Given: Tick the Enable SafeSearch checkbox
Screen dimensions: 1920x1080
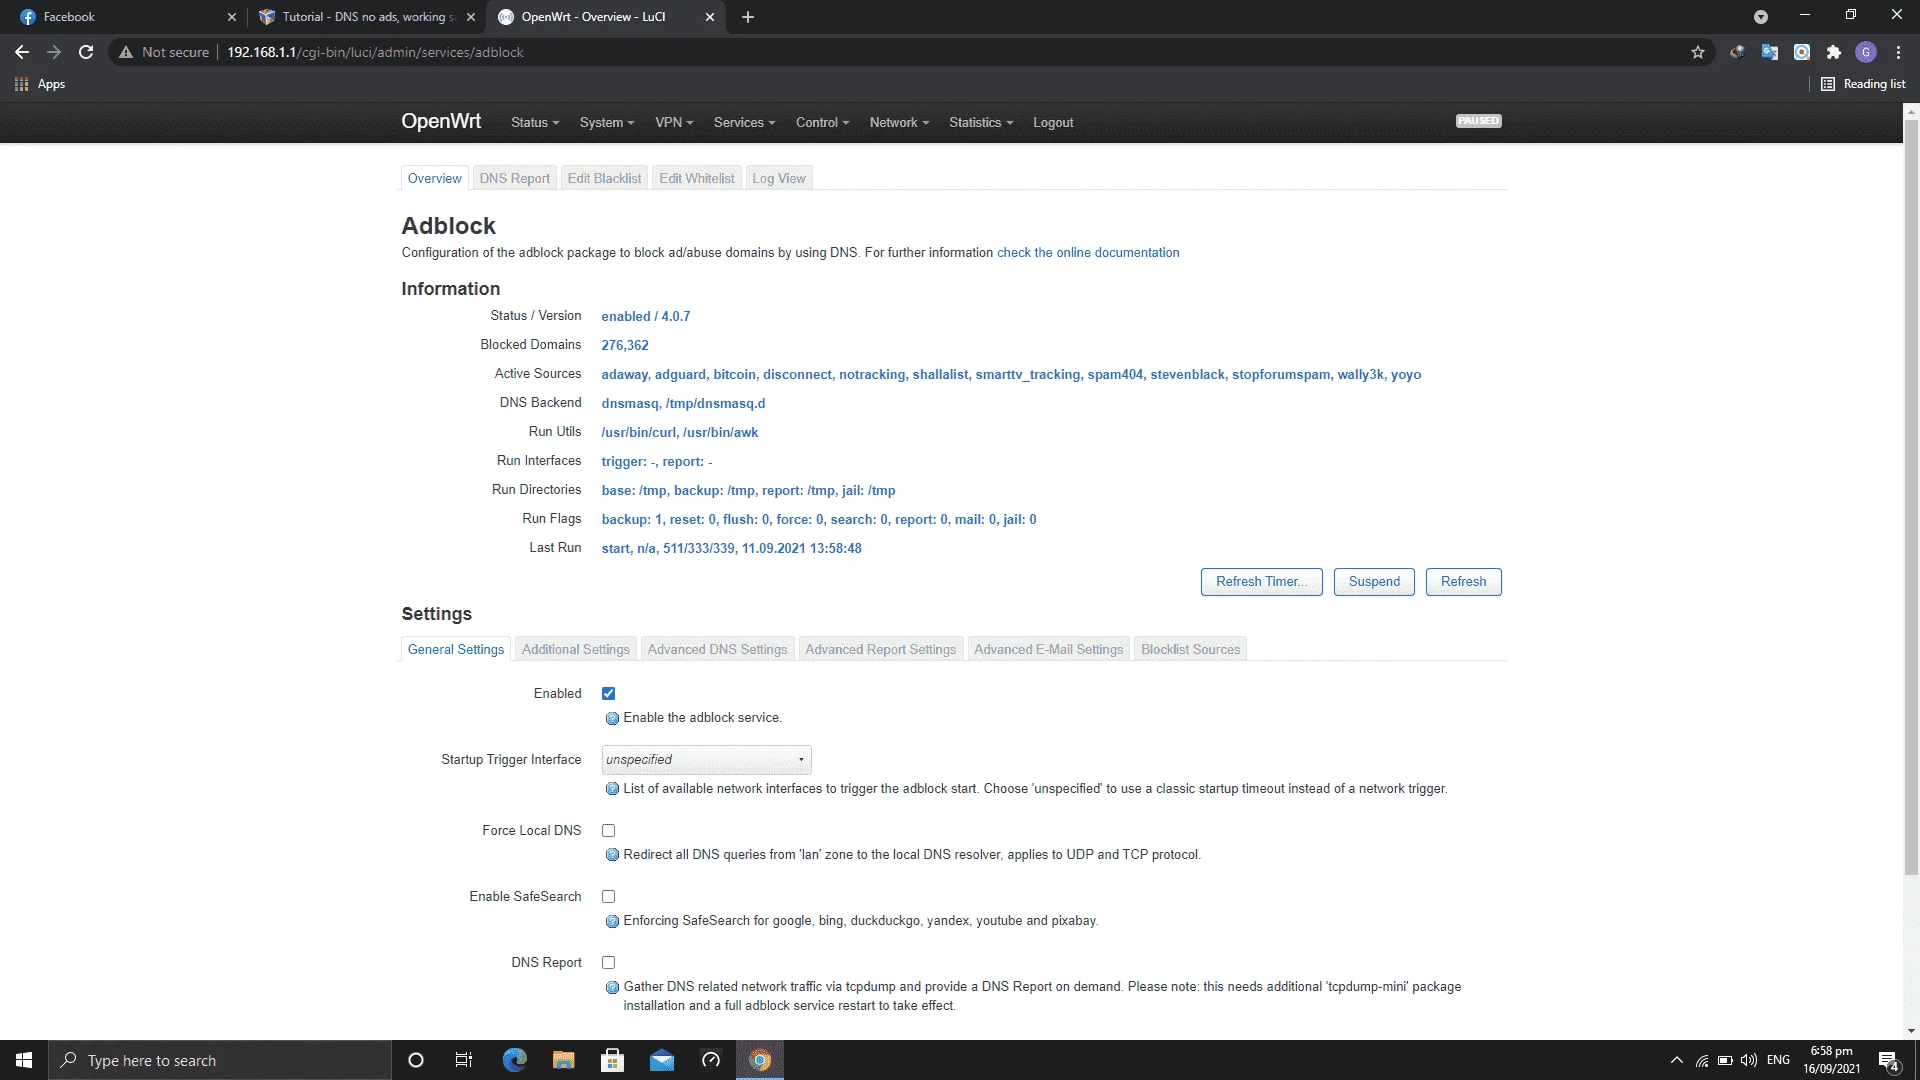Looking at the screenshot, I should (x=608, y=896).
